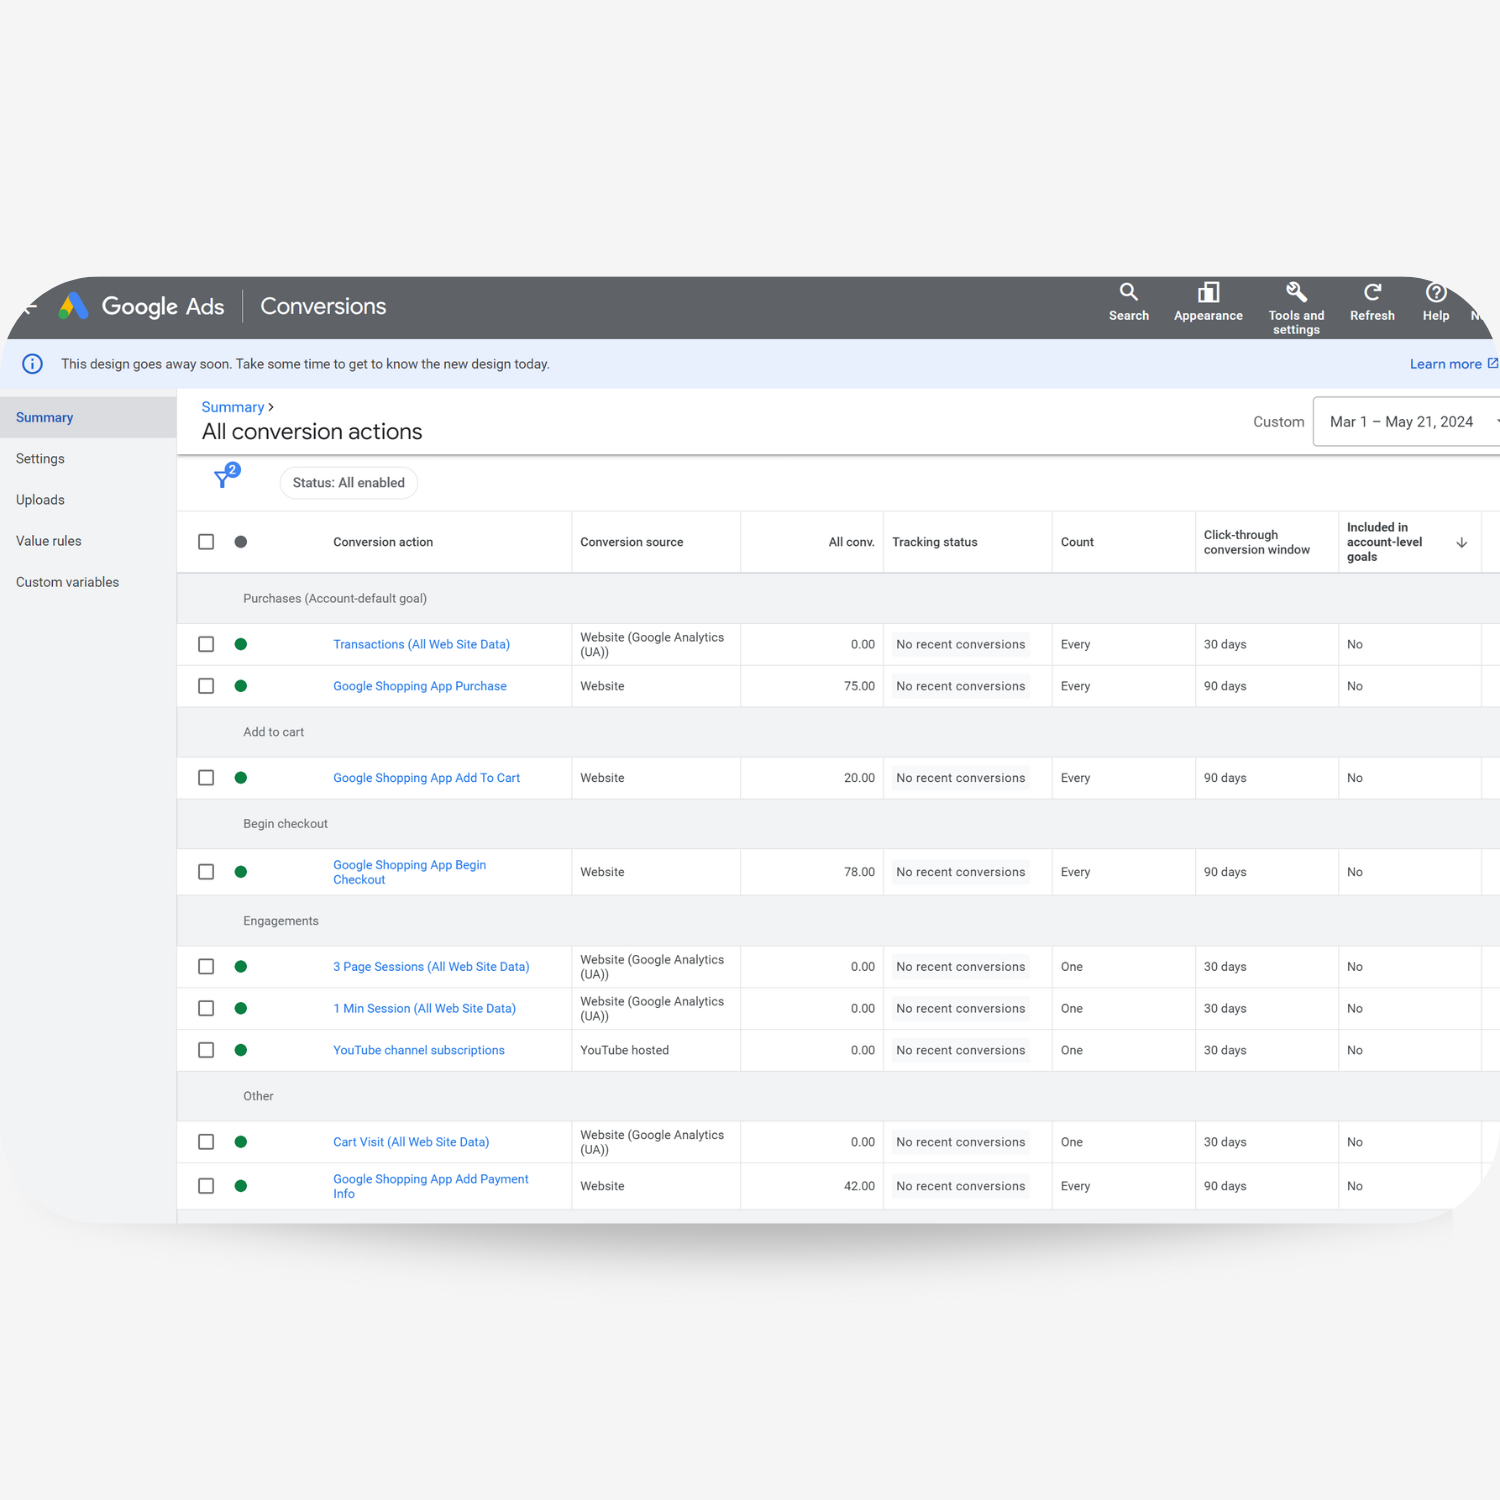Open the Status: All enabled filter chip
1500x1500 pixels.
[349, 483]
